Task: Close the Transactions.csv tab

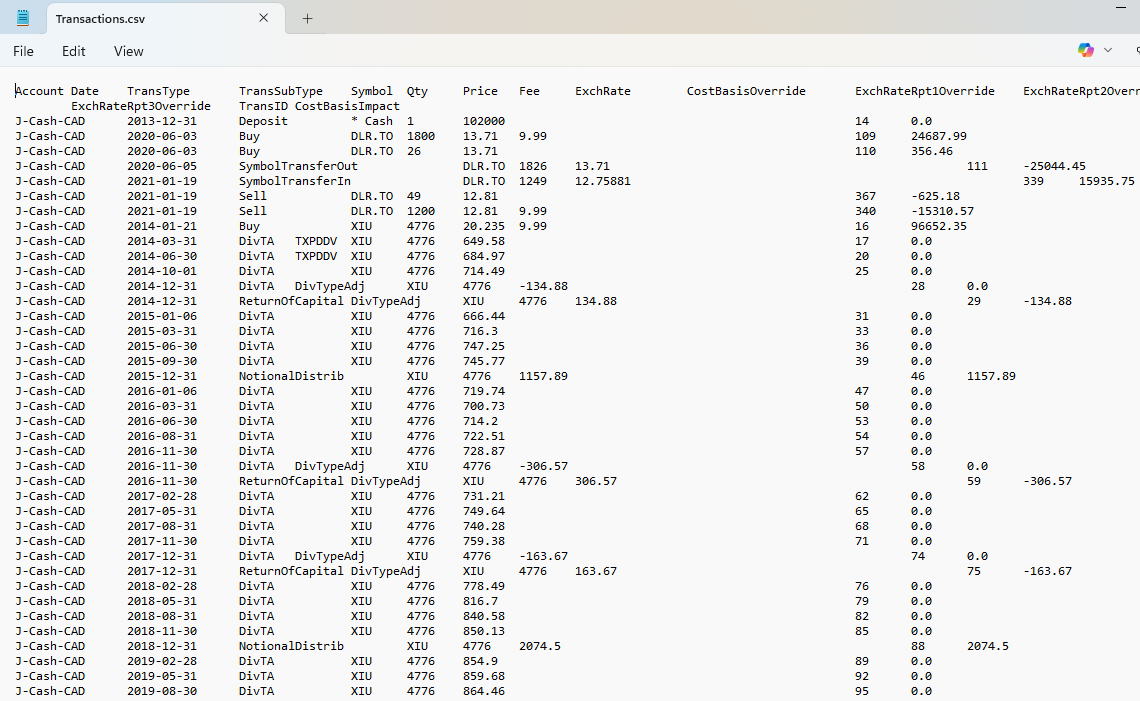Action: tap(264, 18)
